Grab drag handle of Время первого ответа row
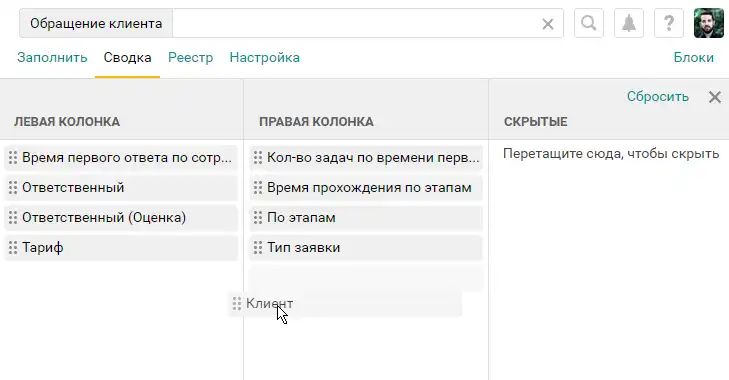The width and height of the screenshot is (729, 380). point(13,157)
